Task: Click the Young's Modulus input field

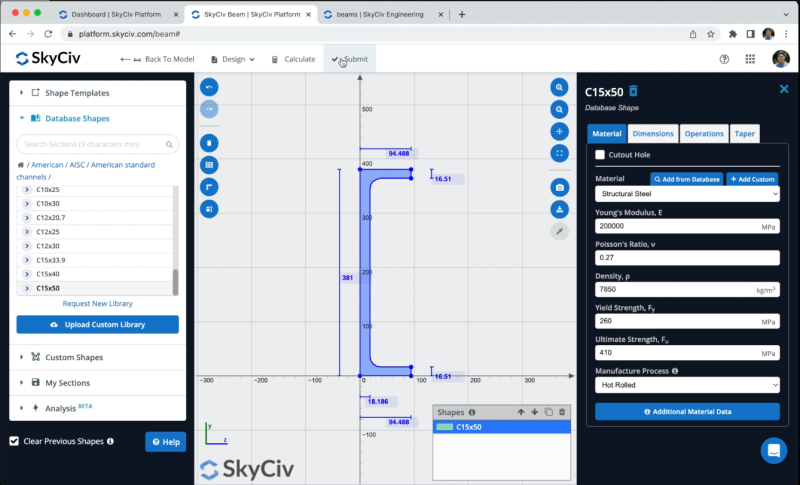Action: (687, 226)
